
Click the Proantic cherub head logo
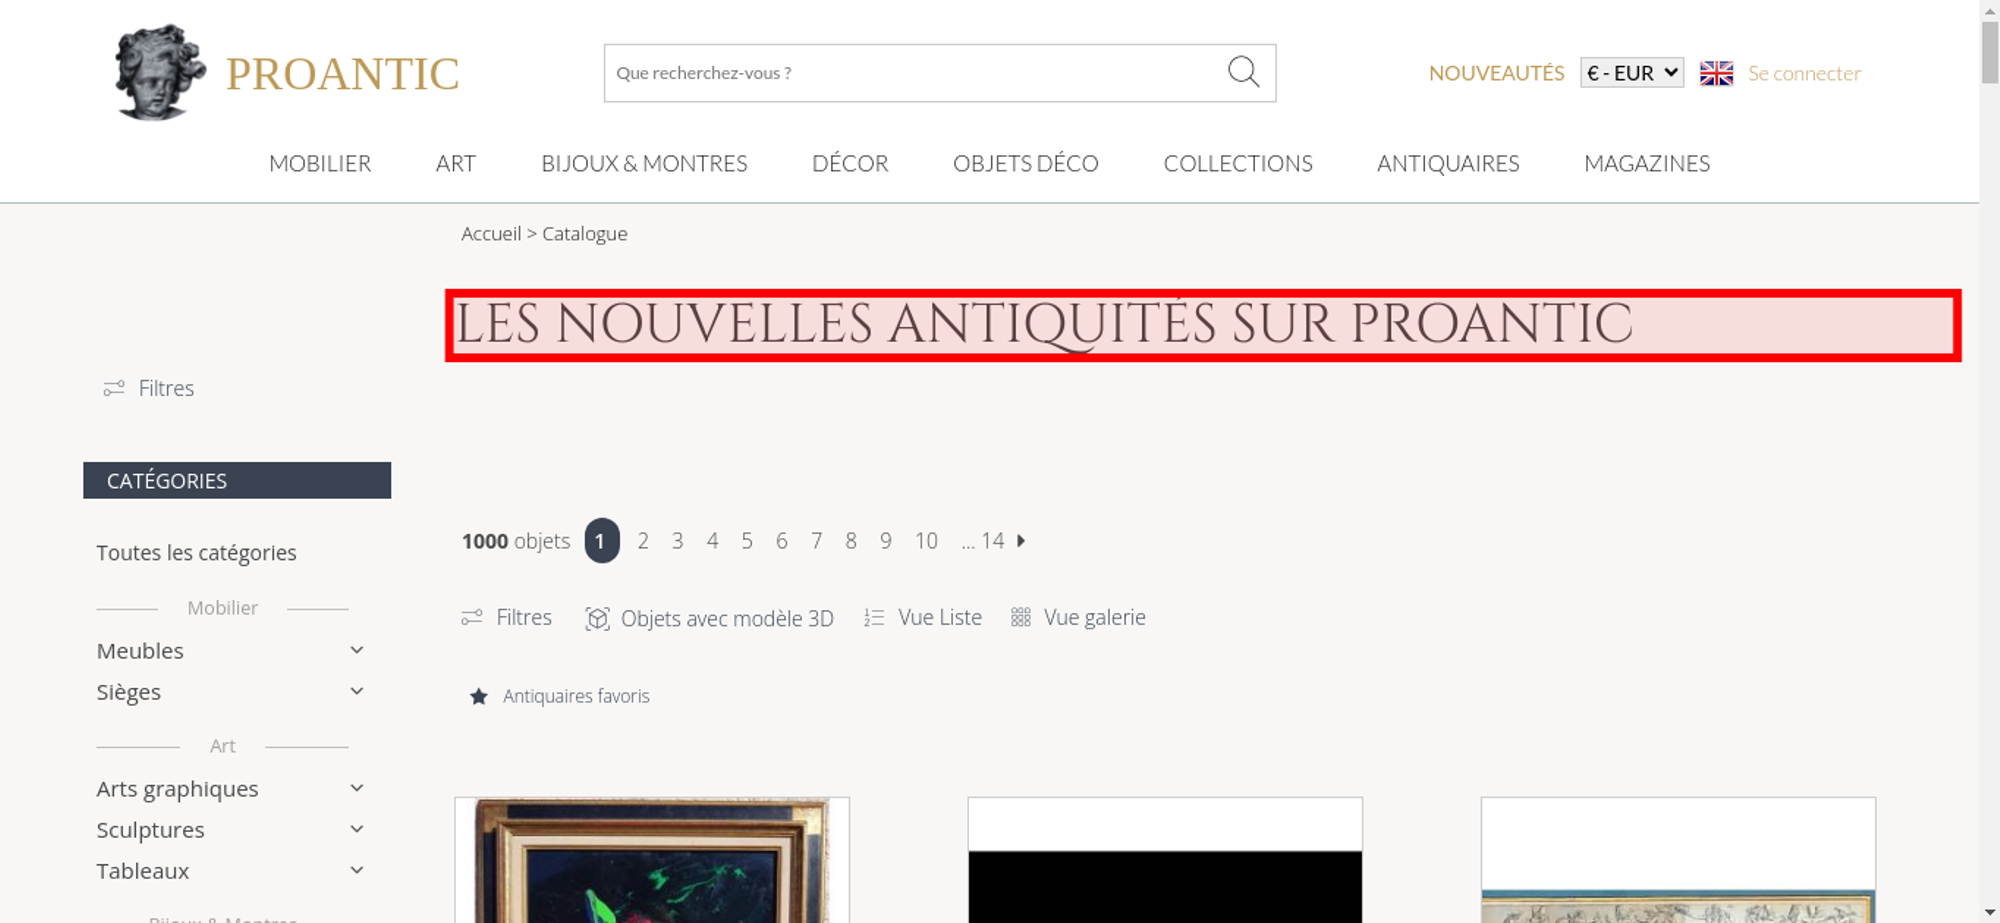click(160, 72)
